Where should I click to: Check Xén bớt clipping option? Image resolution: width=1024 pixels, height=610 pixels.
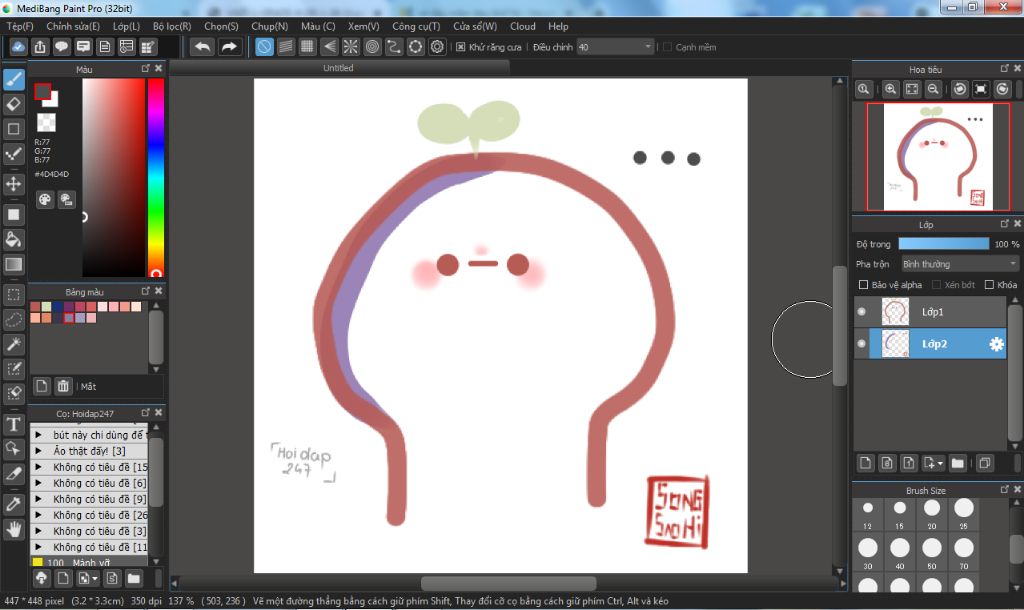[x=936, y=285]
